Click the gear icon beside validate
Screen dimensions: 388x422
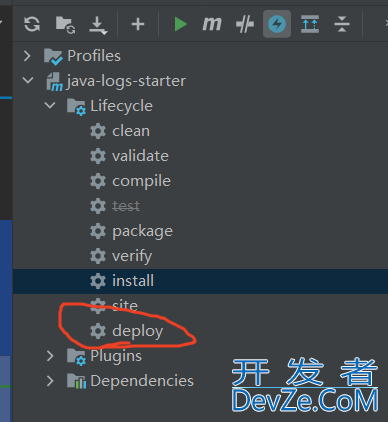click(x=98, y=156)
